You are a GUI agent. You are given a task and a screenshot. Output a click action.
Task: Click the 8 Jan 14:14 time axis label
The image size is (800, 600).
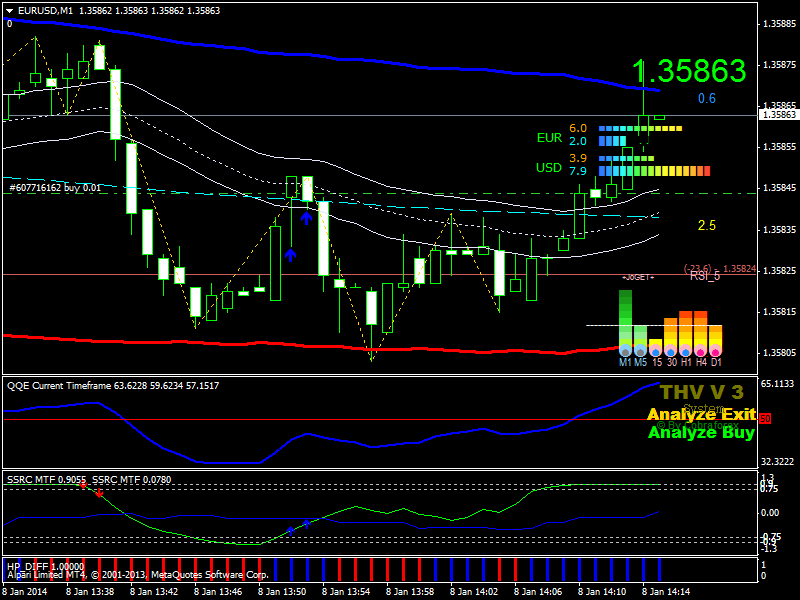666,592
